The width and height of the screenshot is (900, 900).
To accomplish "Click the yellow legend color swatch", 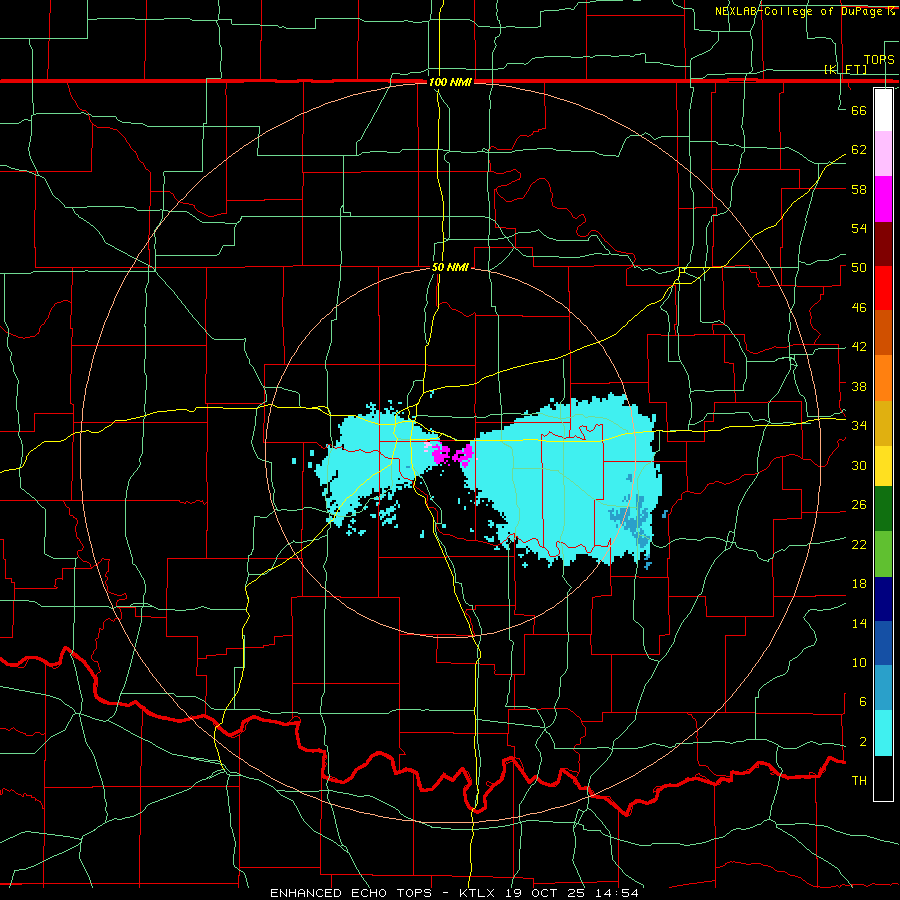I will coord(883,466).
